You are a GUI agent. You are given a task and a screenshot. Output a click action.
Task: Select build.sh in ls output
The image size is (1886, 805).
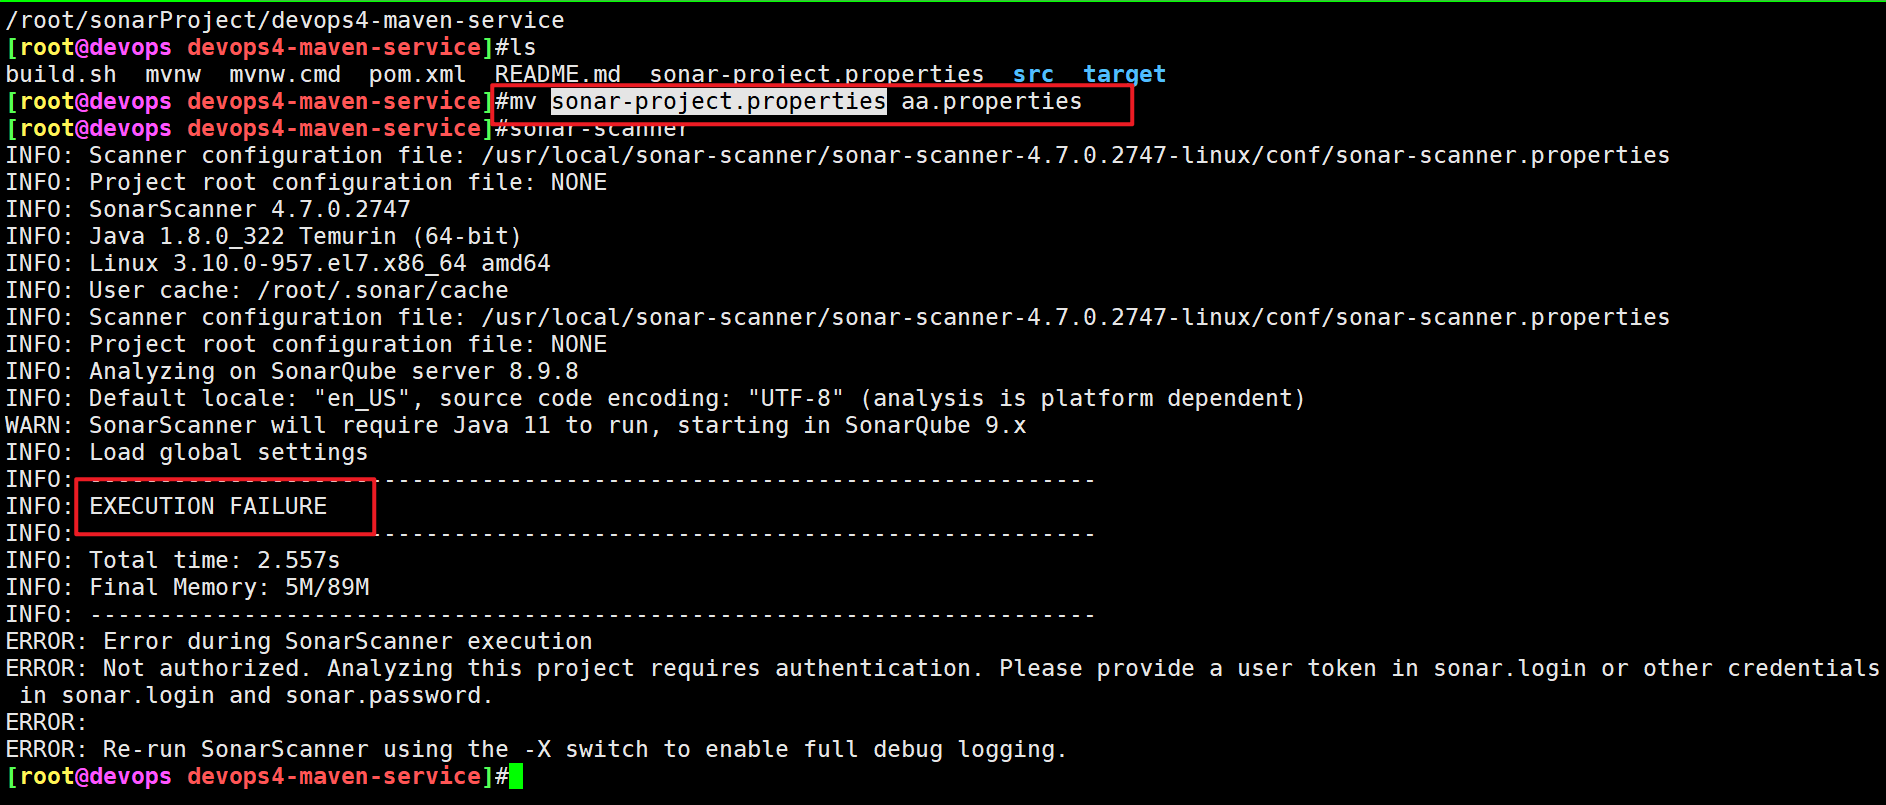(61, 74)
